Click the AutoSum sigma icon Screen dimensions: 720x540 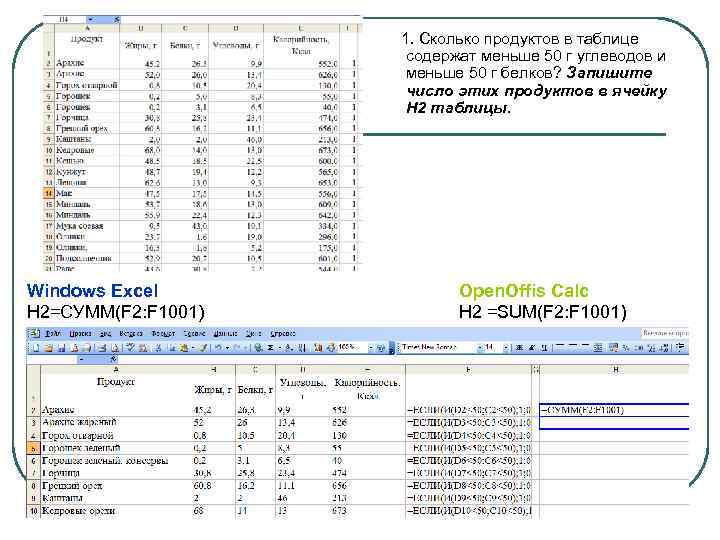coord(270,348)
